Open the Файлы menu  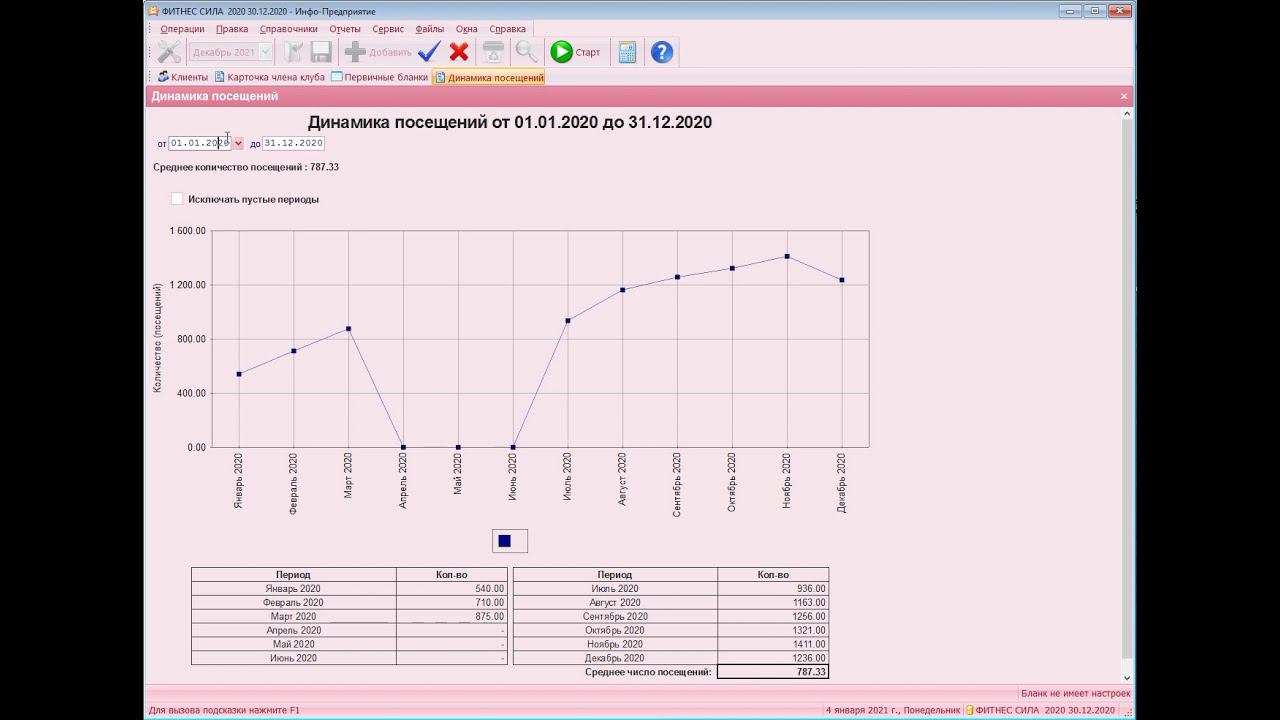(x=430, y=29)
